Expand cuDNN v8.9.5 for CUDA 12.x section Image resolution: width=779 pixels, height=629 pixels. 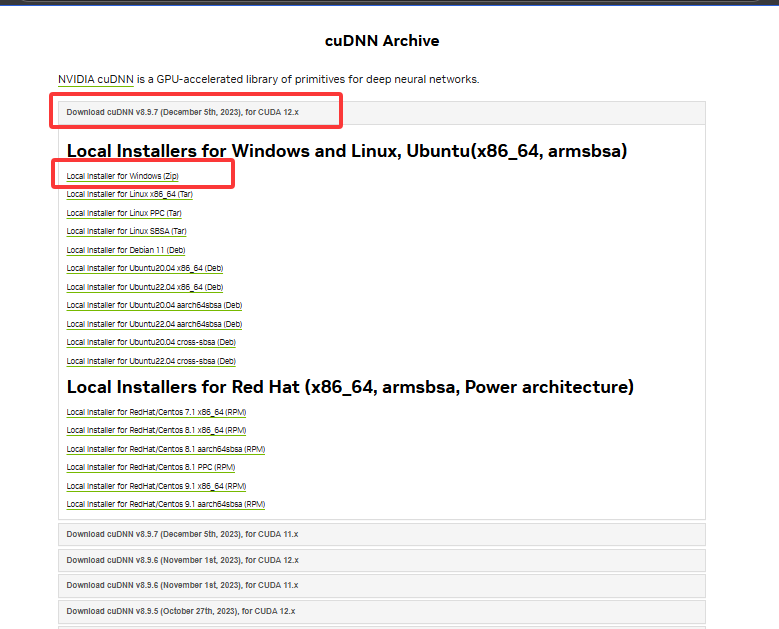[382, 612]
